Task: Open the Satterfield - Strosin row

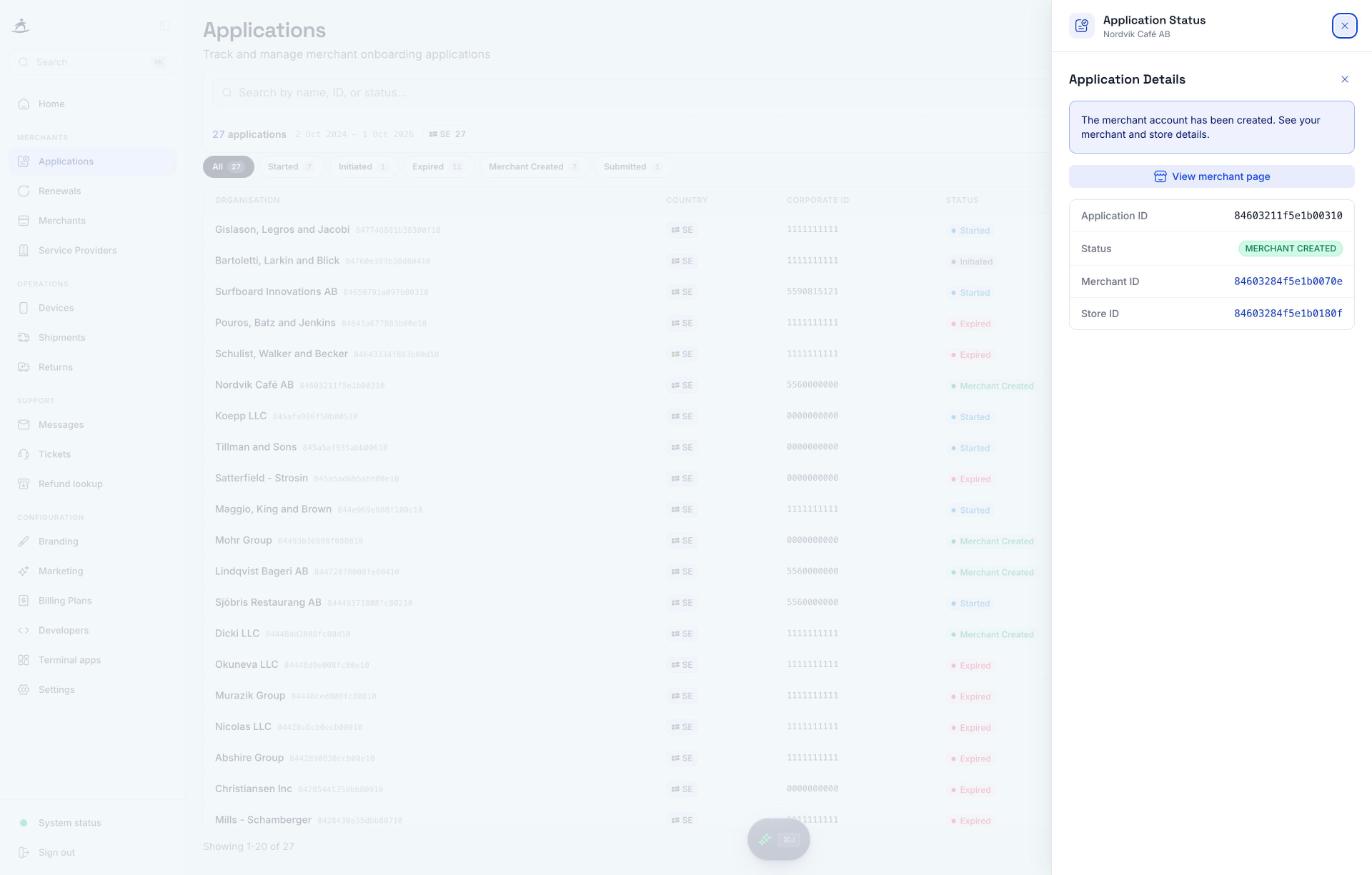Action: [627, 478]
